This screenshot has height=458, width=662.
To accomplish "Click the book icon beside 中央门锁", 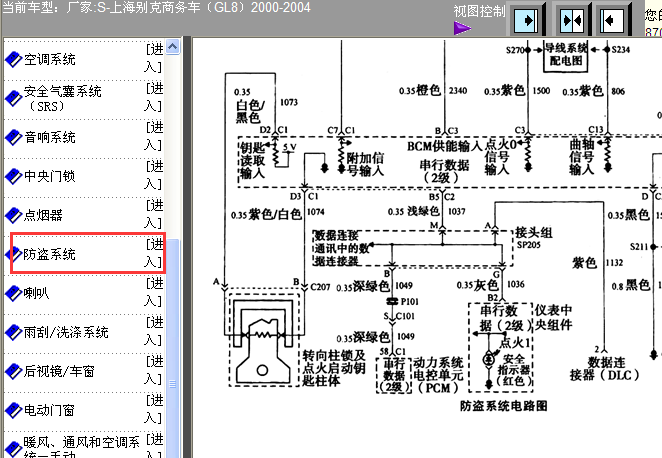I will tap(13, 176).
